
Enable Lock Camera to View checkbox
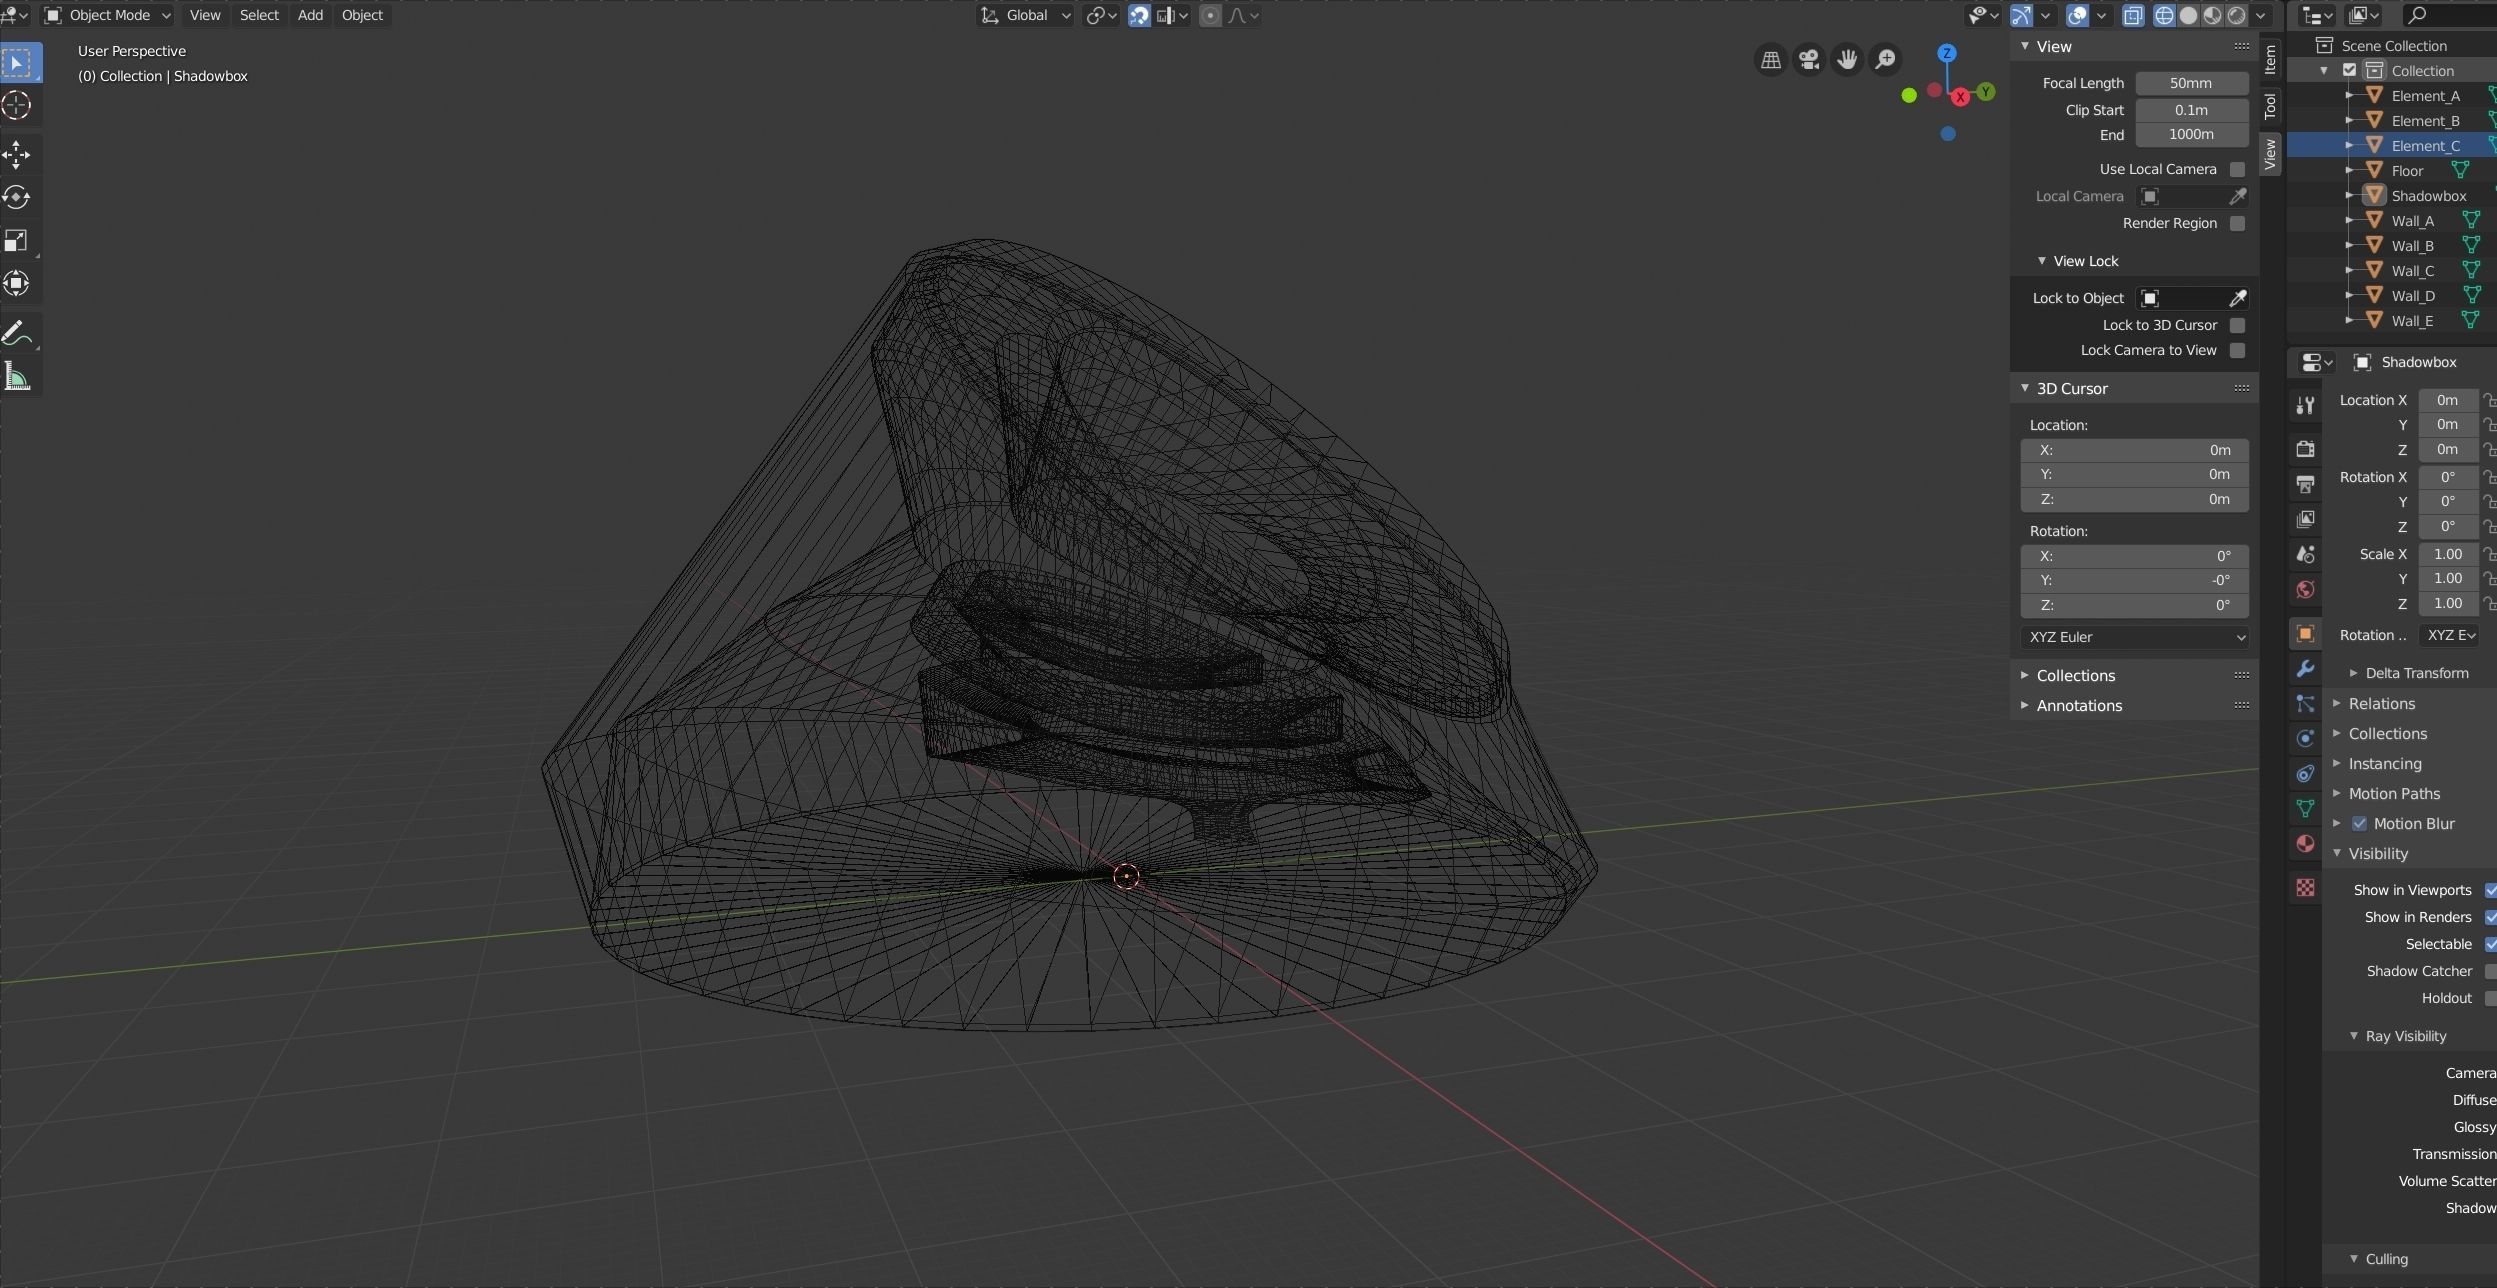pyautogui.click(x=2237, y=350)
